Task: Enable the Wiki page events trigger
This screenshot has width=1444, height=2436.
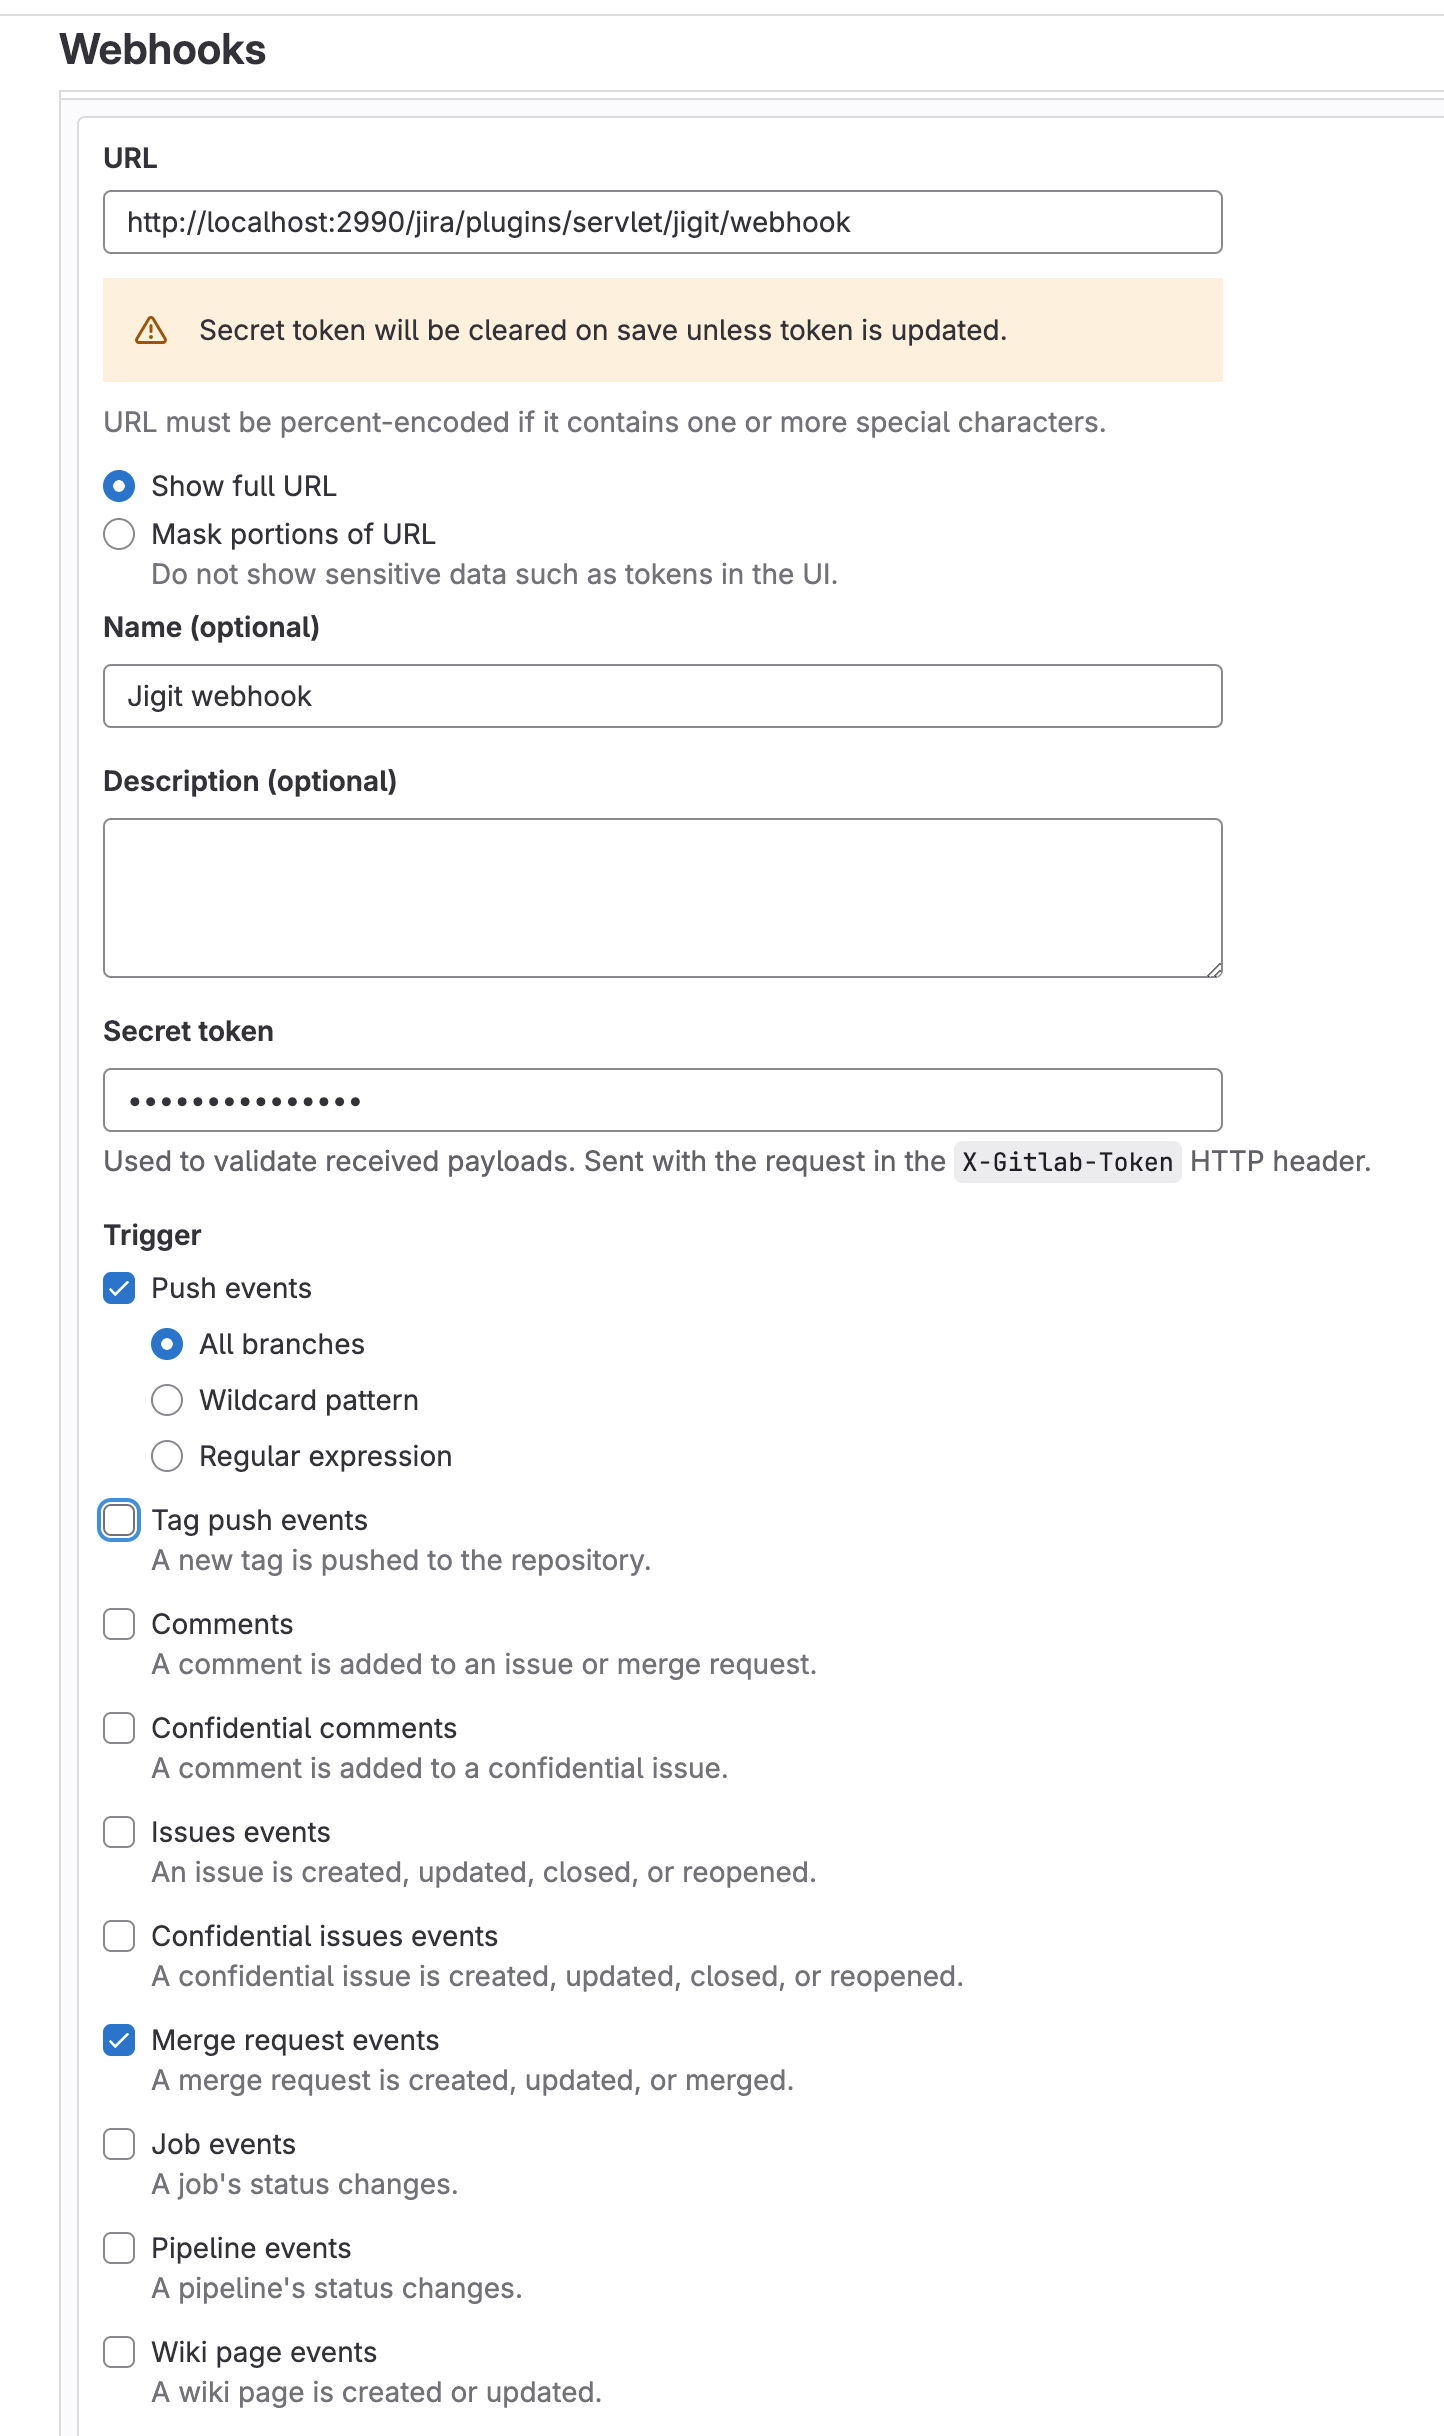Action: pos(119,2352)
